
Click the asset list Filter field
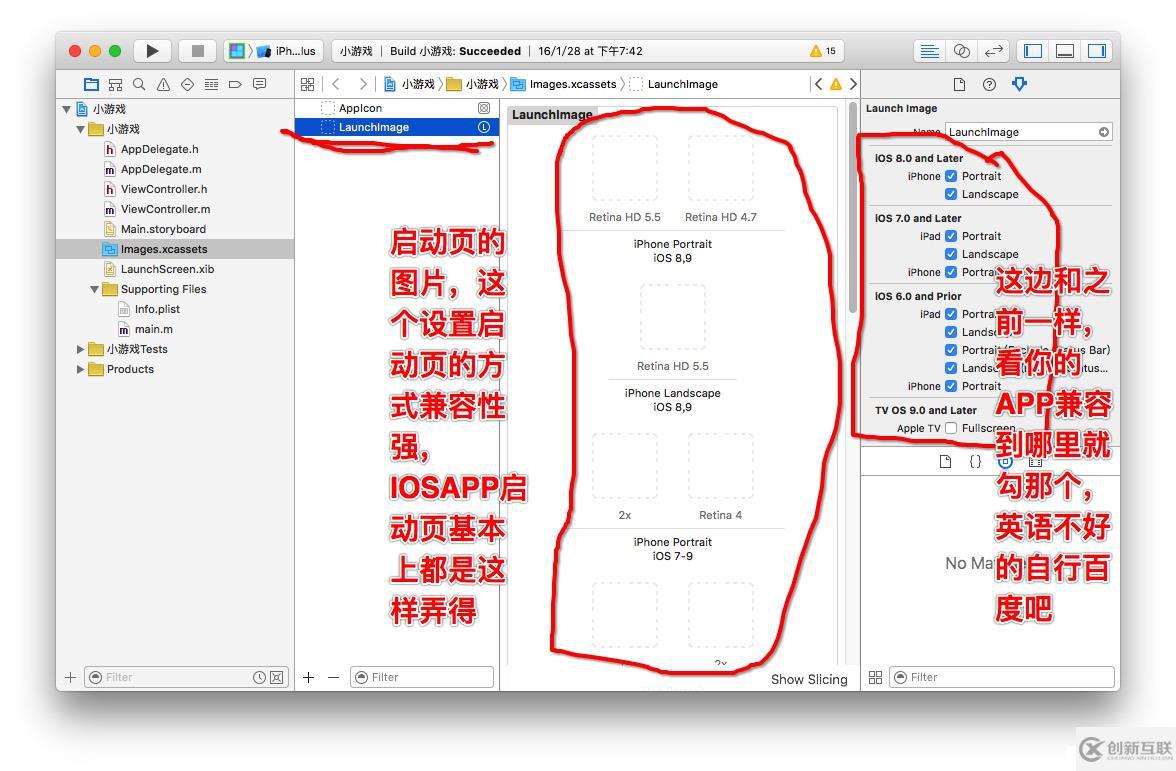point(422,677)
